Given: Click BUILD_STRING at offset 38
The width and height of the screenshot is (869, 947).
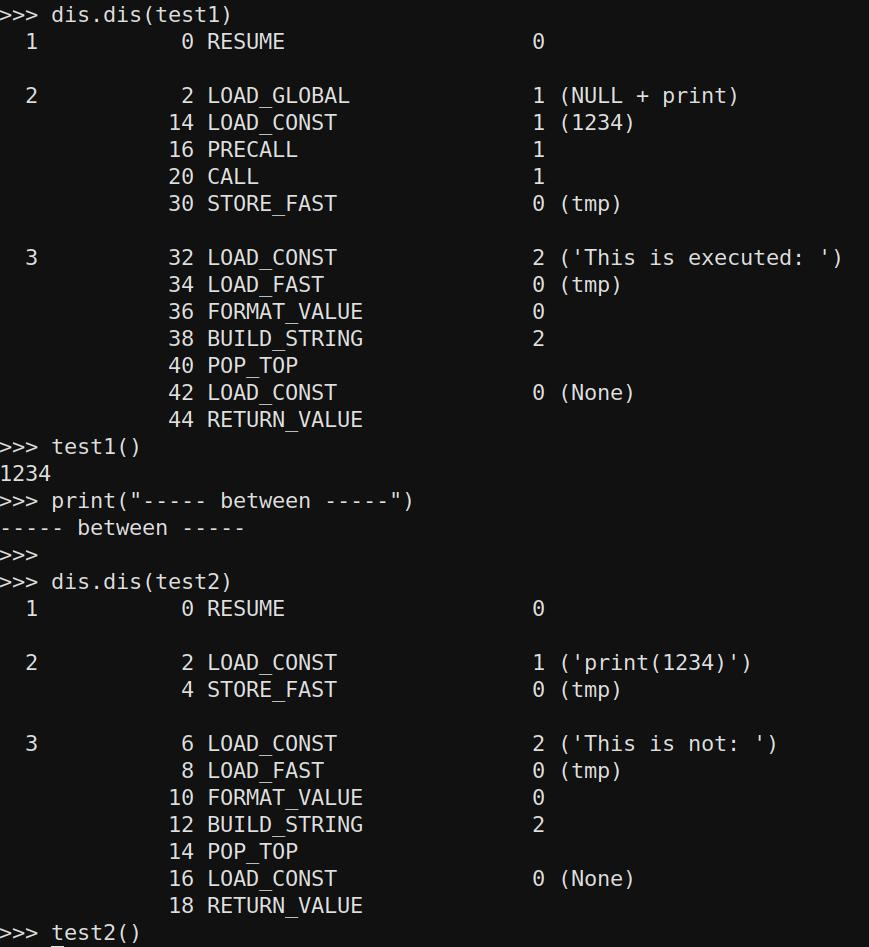Looking at the screenshot, I should pyautogui.click(x=284, y=339).
